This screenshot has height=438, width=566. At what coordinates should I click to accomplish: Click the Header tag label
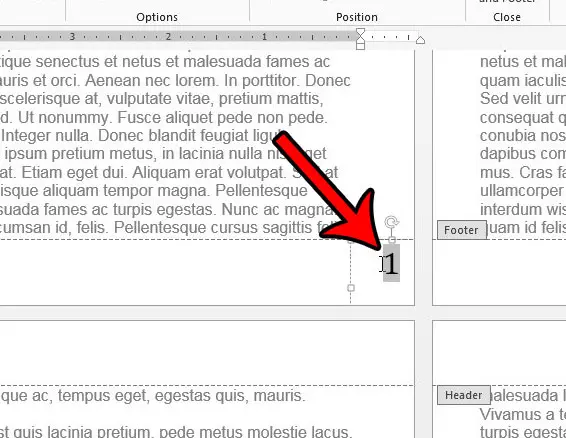coord(464,395)
